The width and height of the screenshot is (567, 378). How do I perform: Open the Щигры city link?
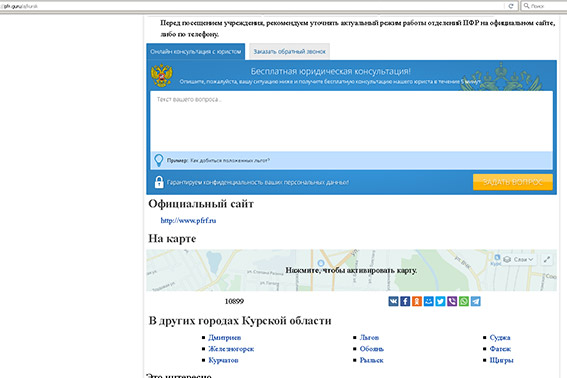coord(502,360)
